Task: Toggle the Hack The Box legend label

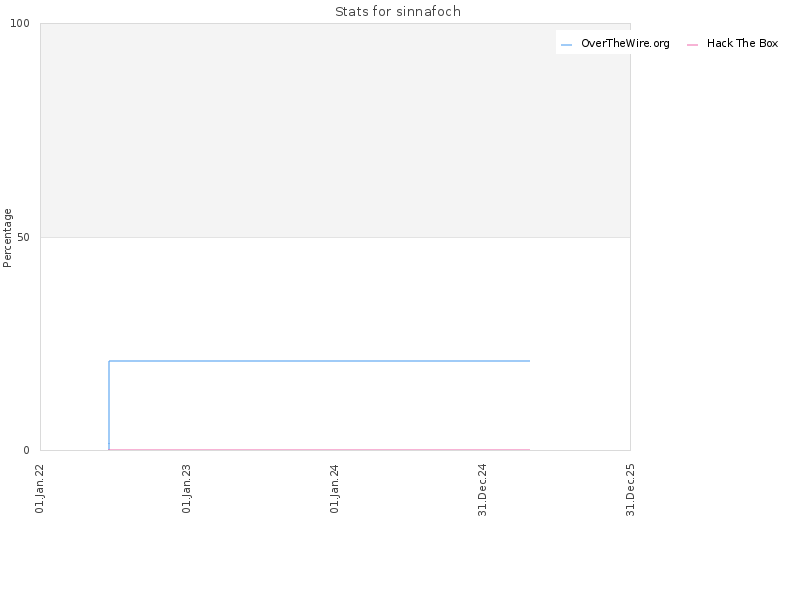Action: (742, 43)
